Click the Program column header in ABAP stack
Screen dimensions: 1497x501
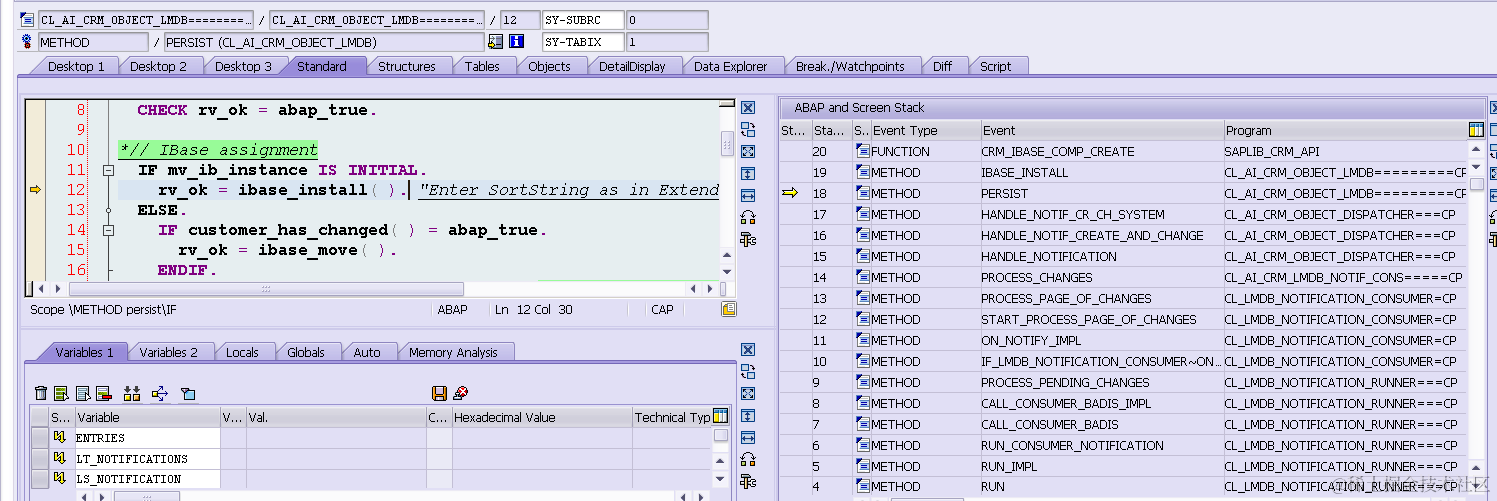coord(1346,130)
